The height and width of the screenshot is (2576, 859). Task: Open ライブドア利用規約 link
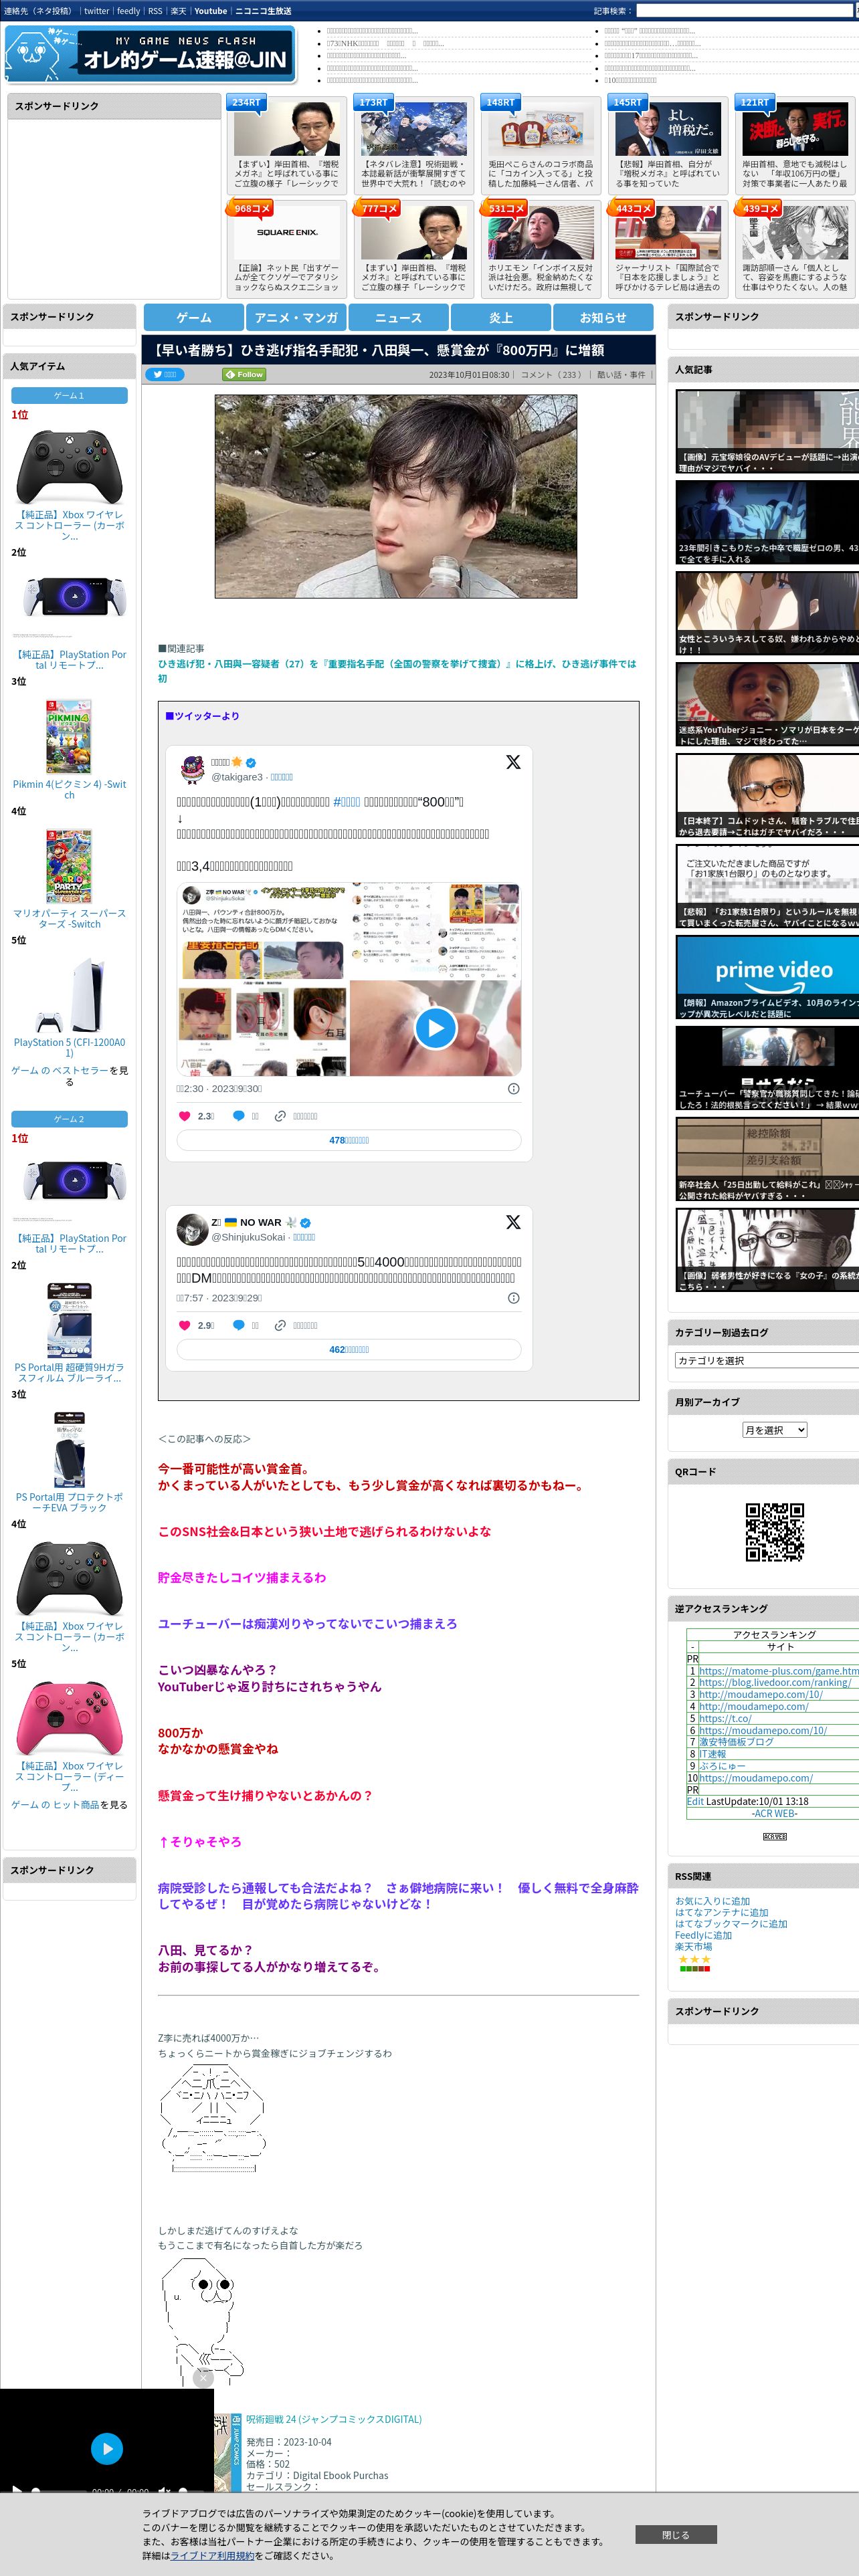(212, 2556)
